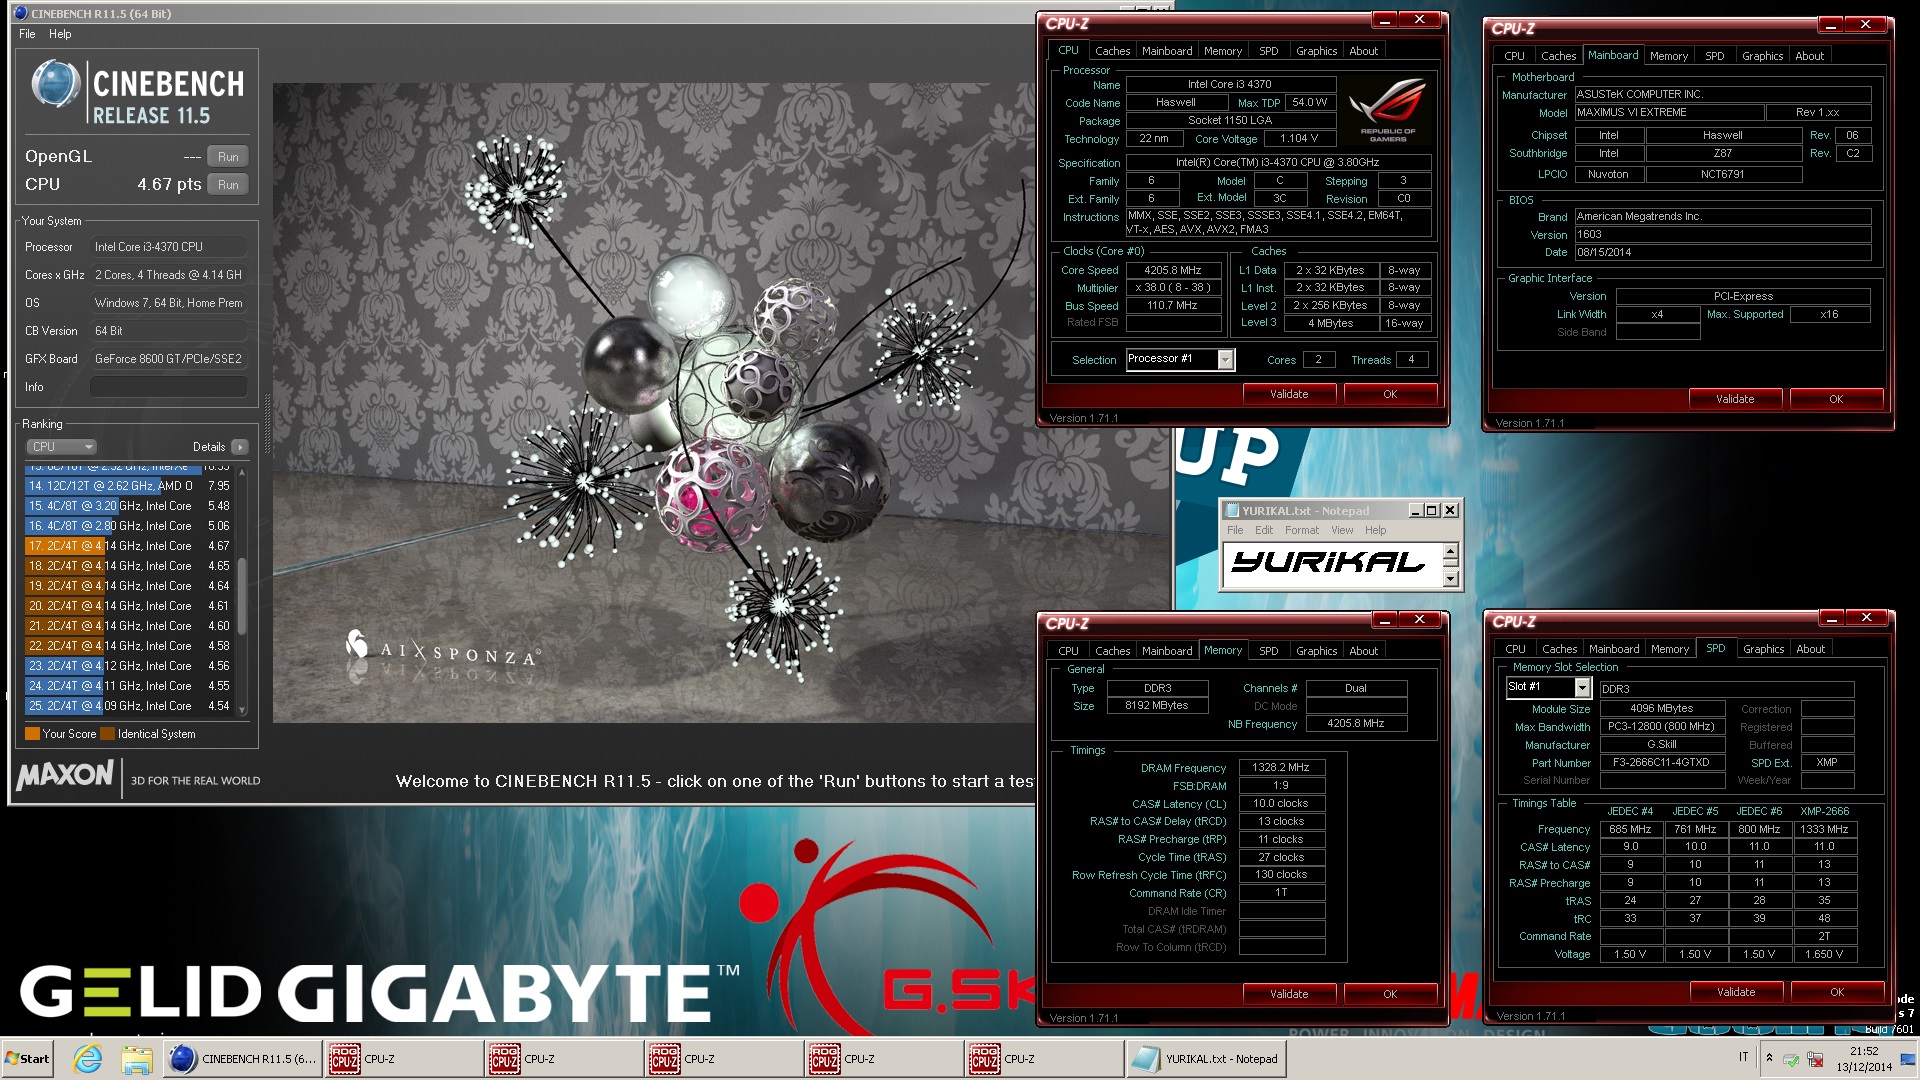Click the Details label in Ranking

pos(208,447)
